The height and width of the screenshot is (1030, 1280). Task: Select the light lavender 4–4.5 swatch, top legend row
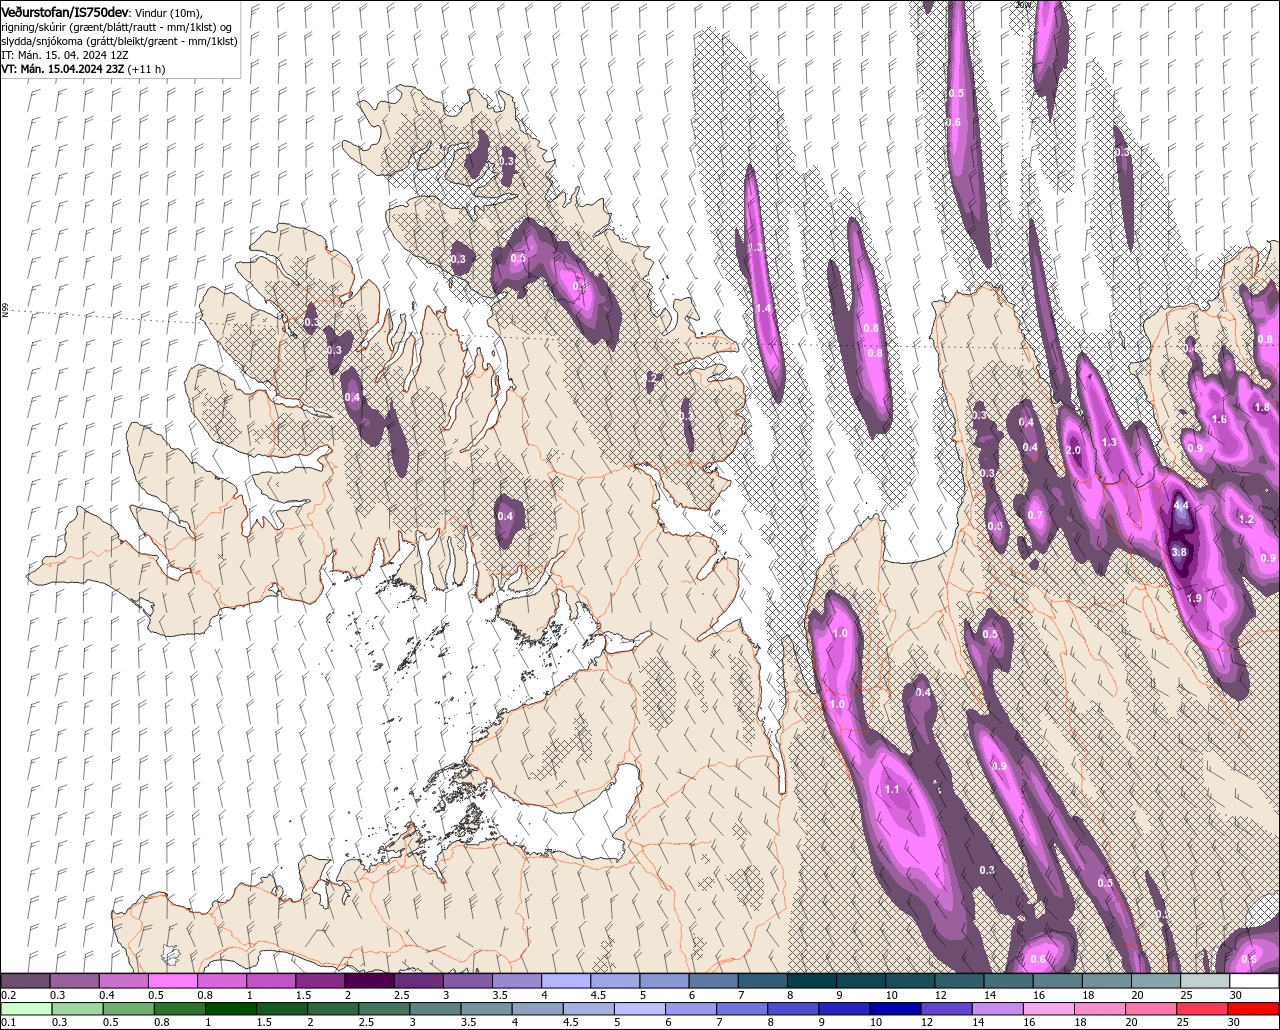[x=567, y=981]
